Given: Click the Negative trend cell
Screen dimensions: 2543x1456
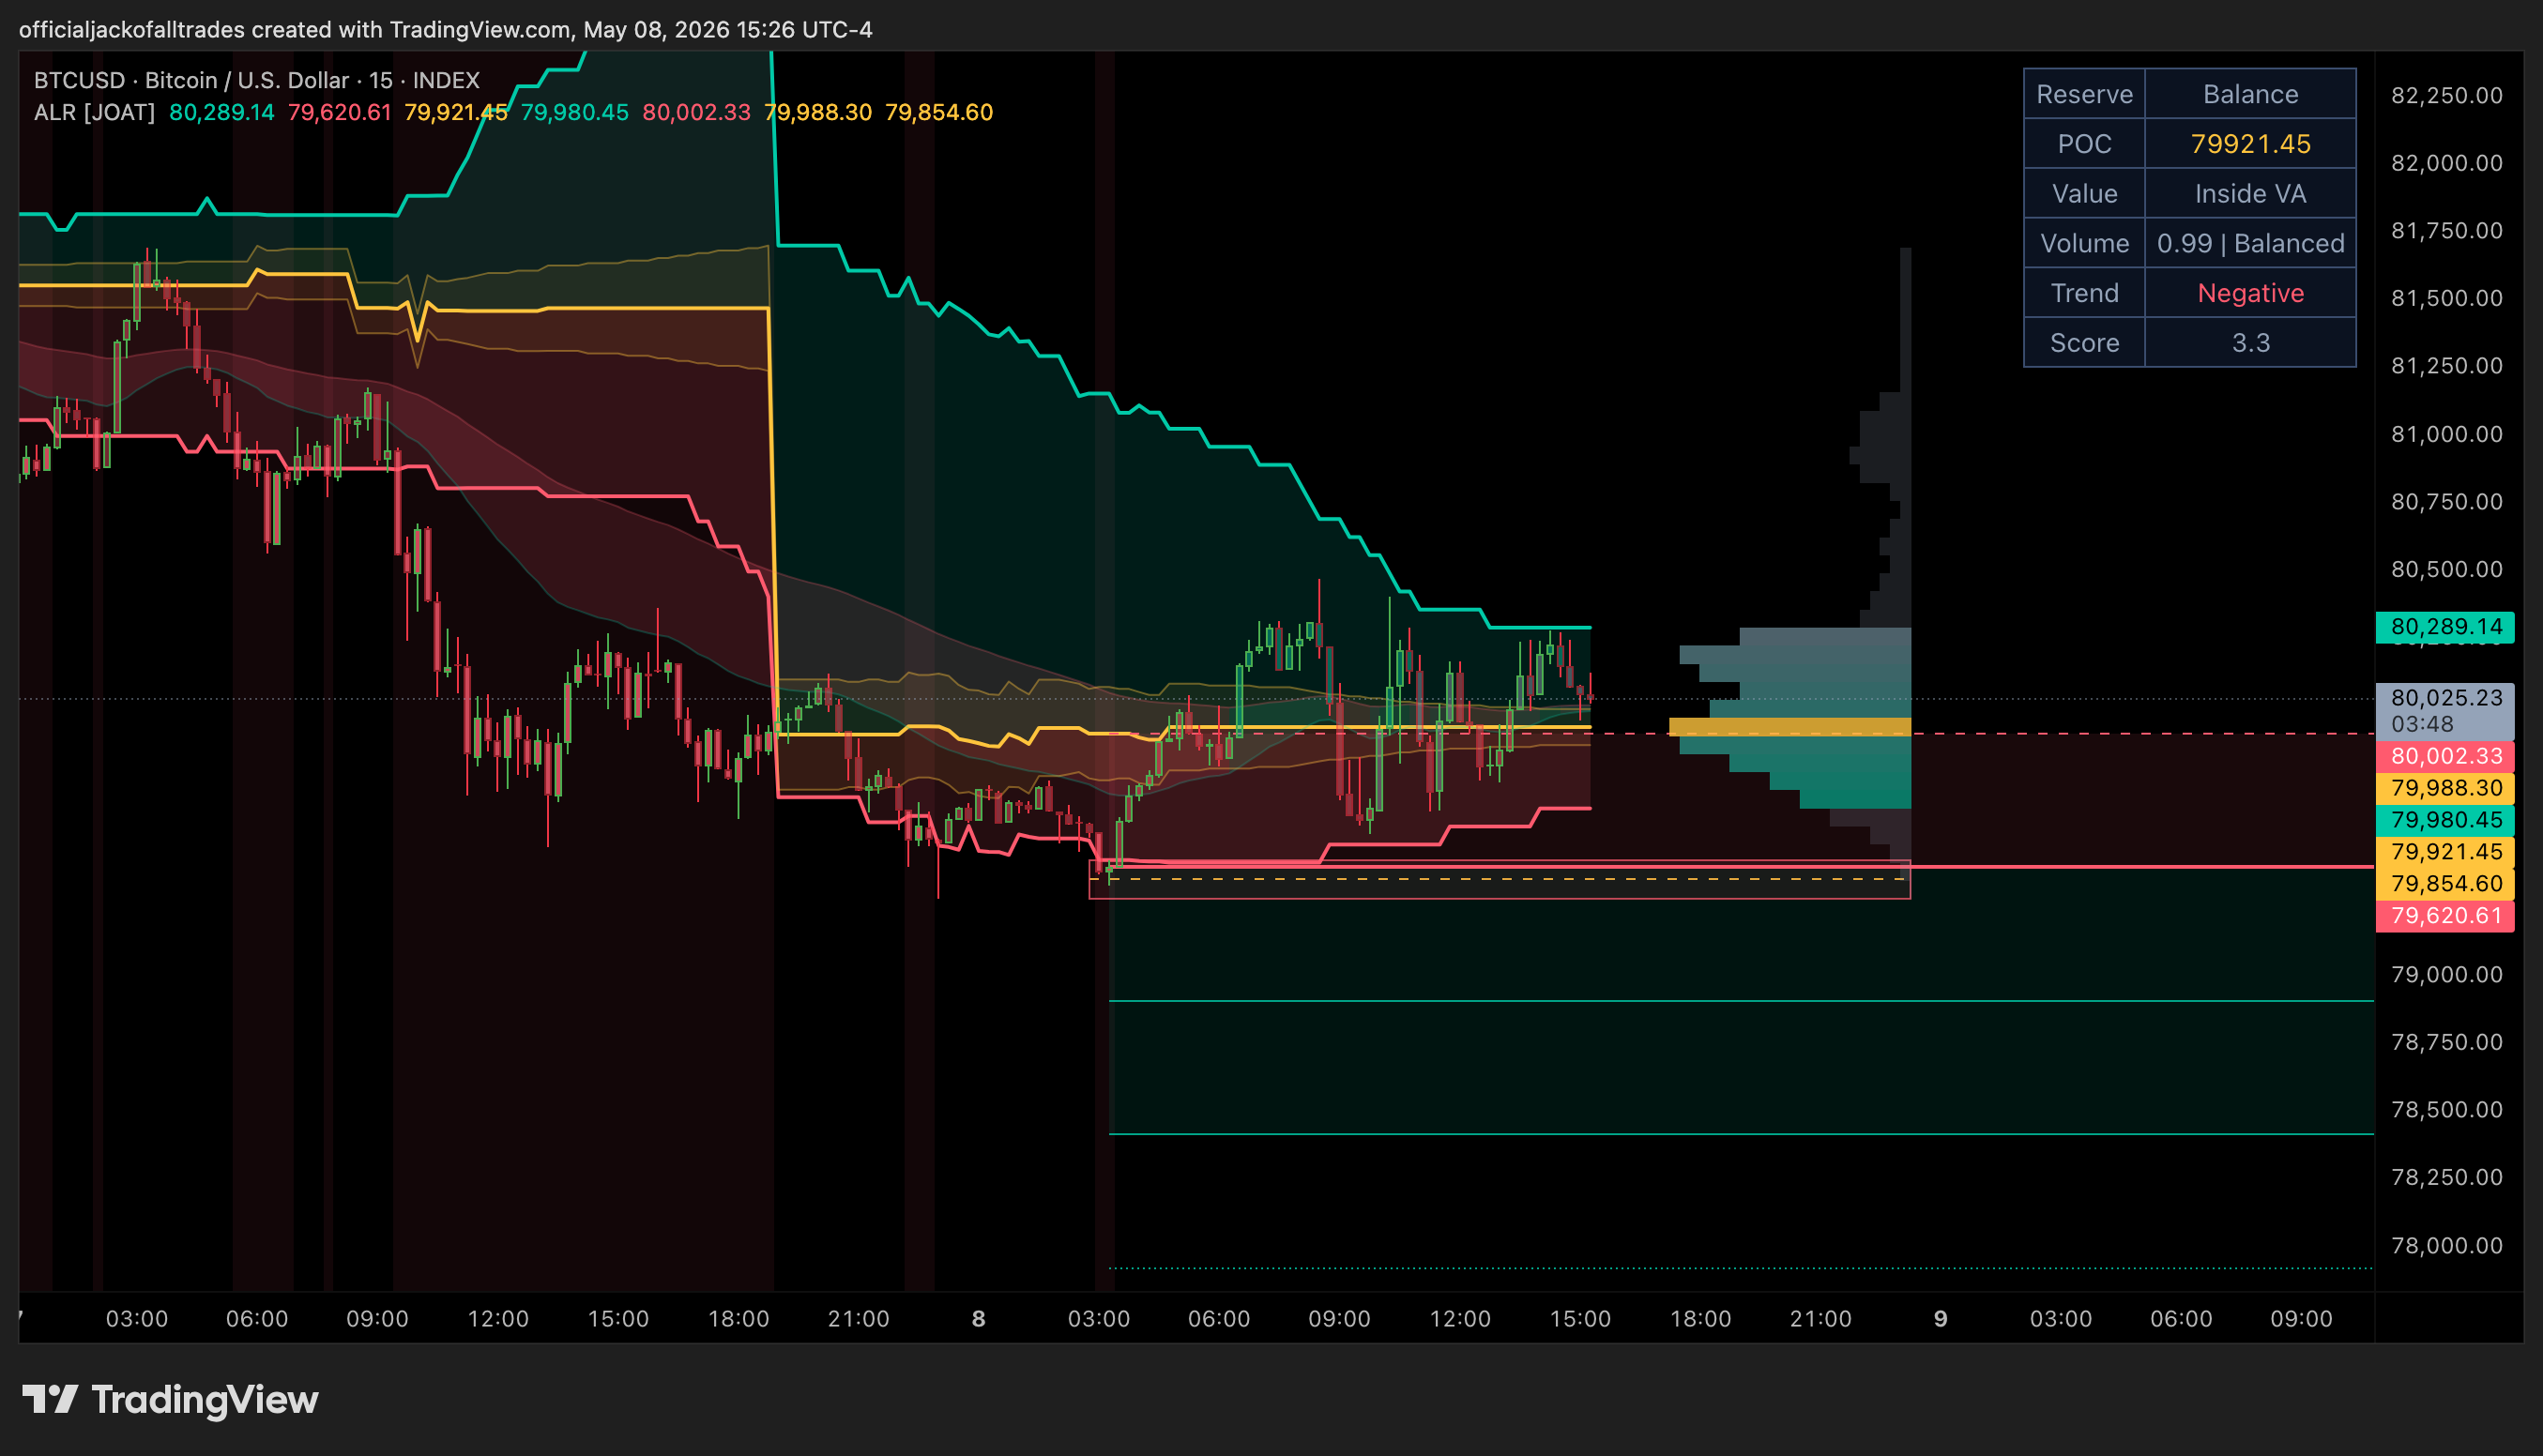Looking at the screenshot, I should click(x=2250, y=293).
